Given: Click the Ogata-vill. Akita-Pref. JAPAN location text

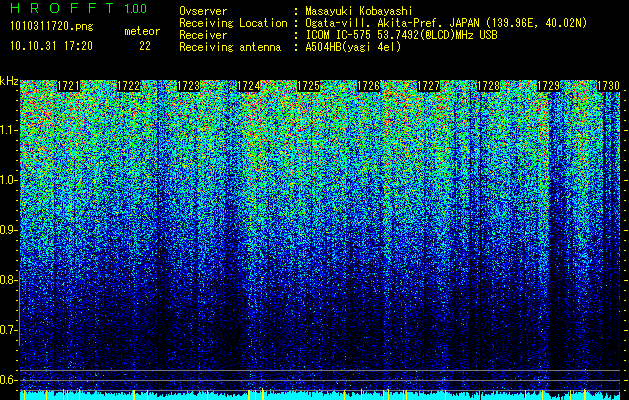Looking at the screenshot, I should pyautogui.click(x=446, y=23).
